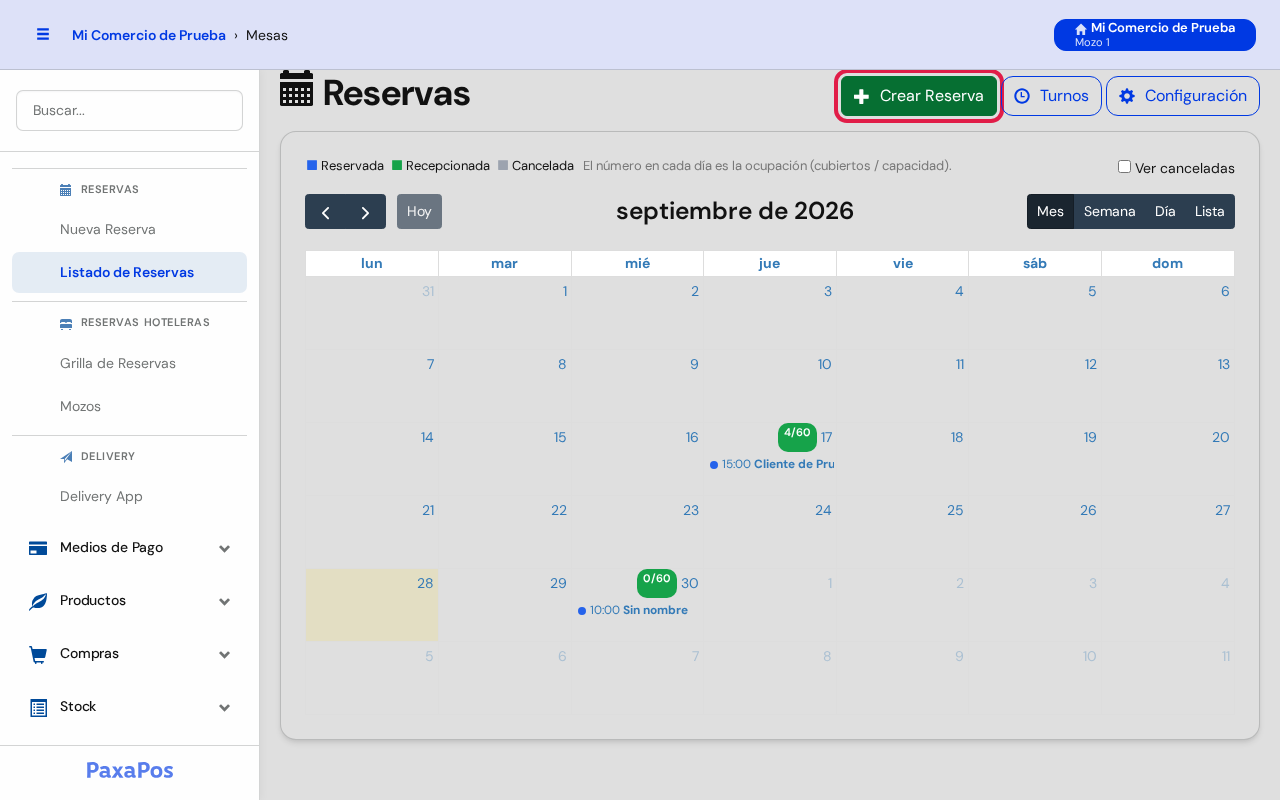Click Crear Reserva button
Screen dimensions: 1280x800
click(919, 96)
